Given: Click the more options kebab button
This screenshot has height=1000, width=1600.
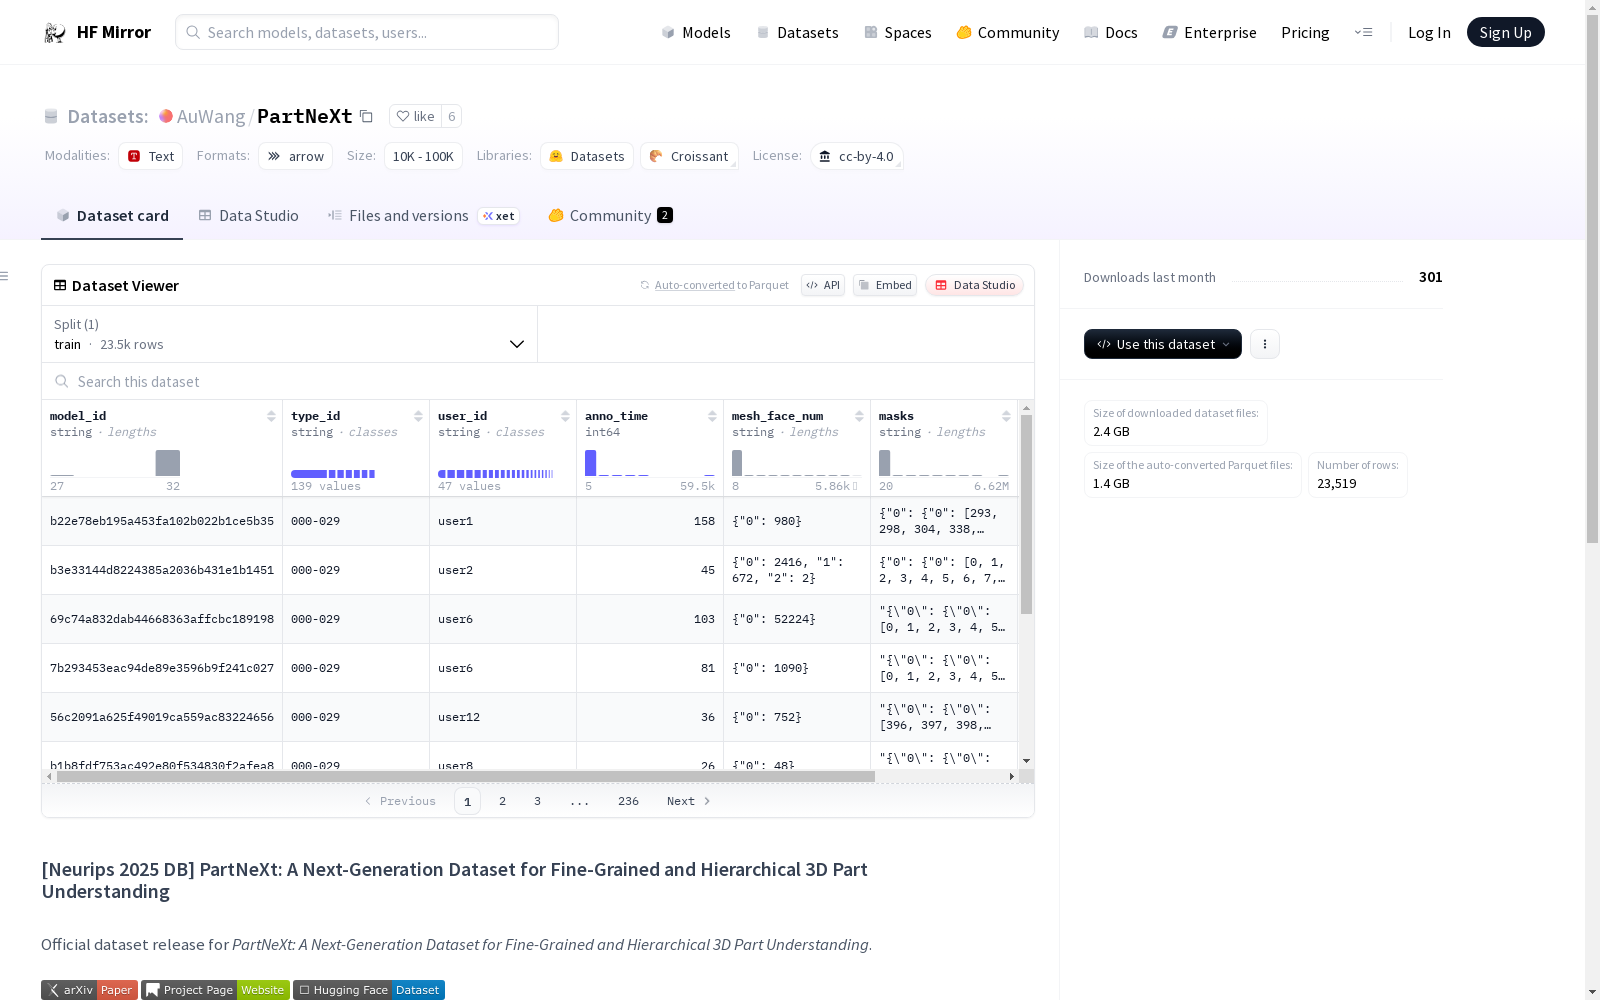Looking at the screenshot, I should click(1265, 344).
